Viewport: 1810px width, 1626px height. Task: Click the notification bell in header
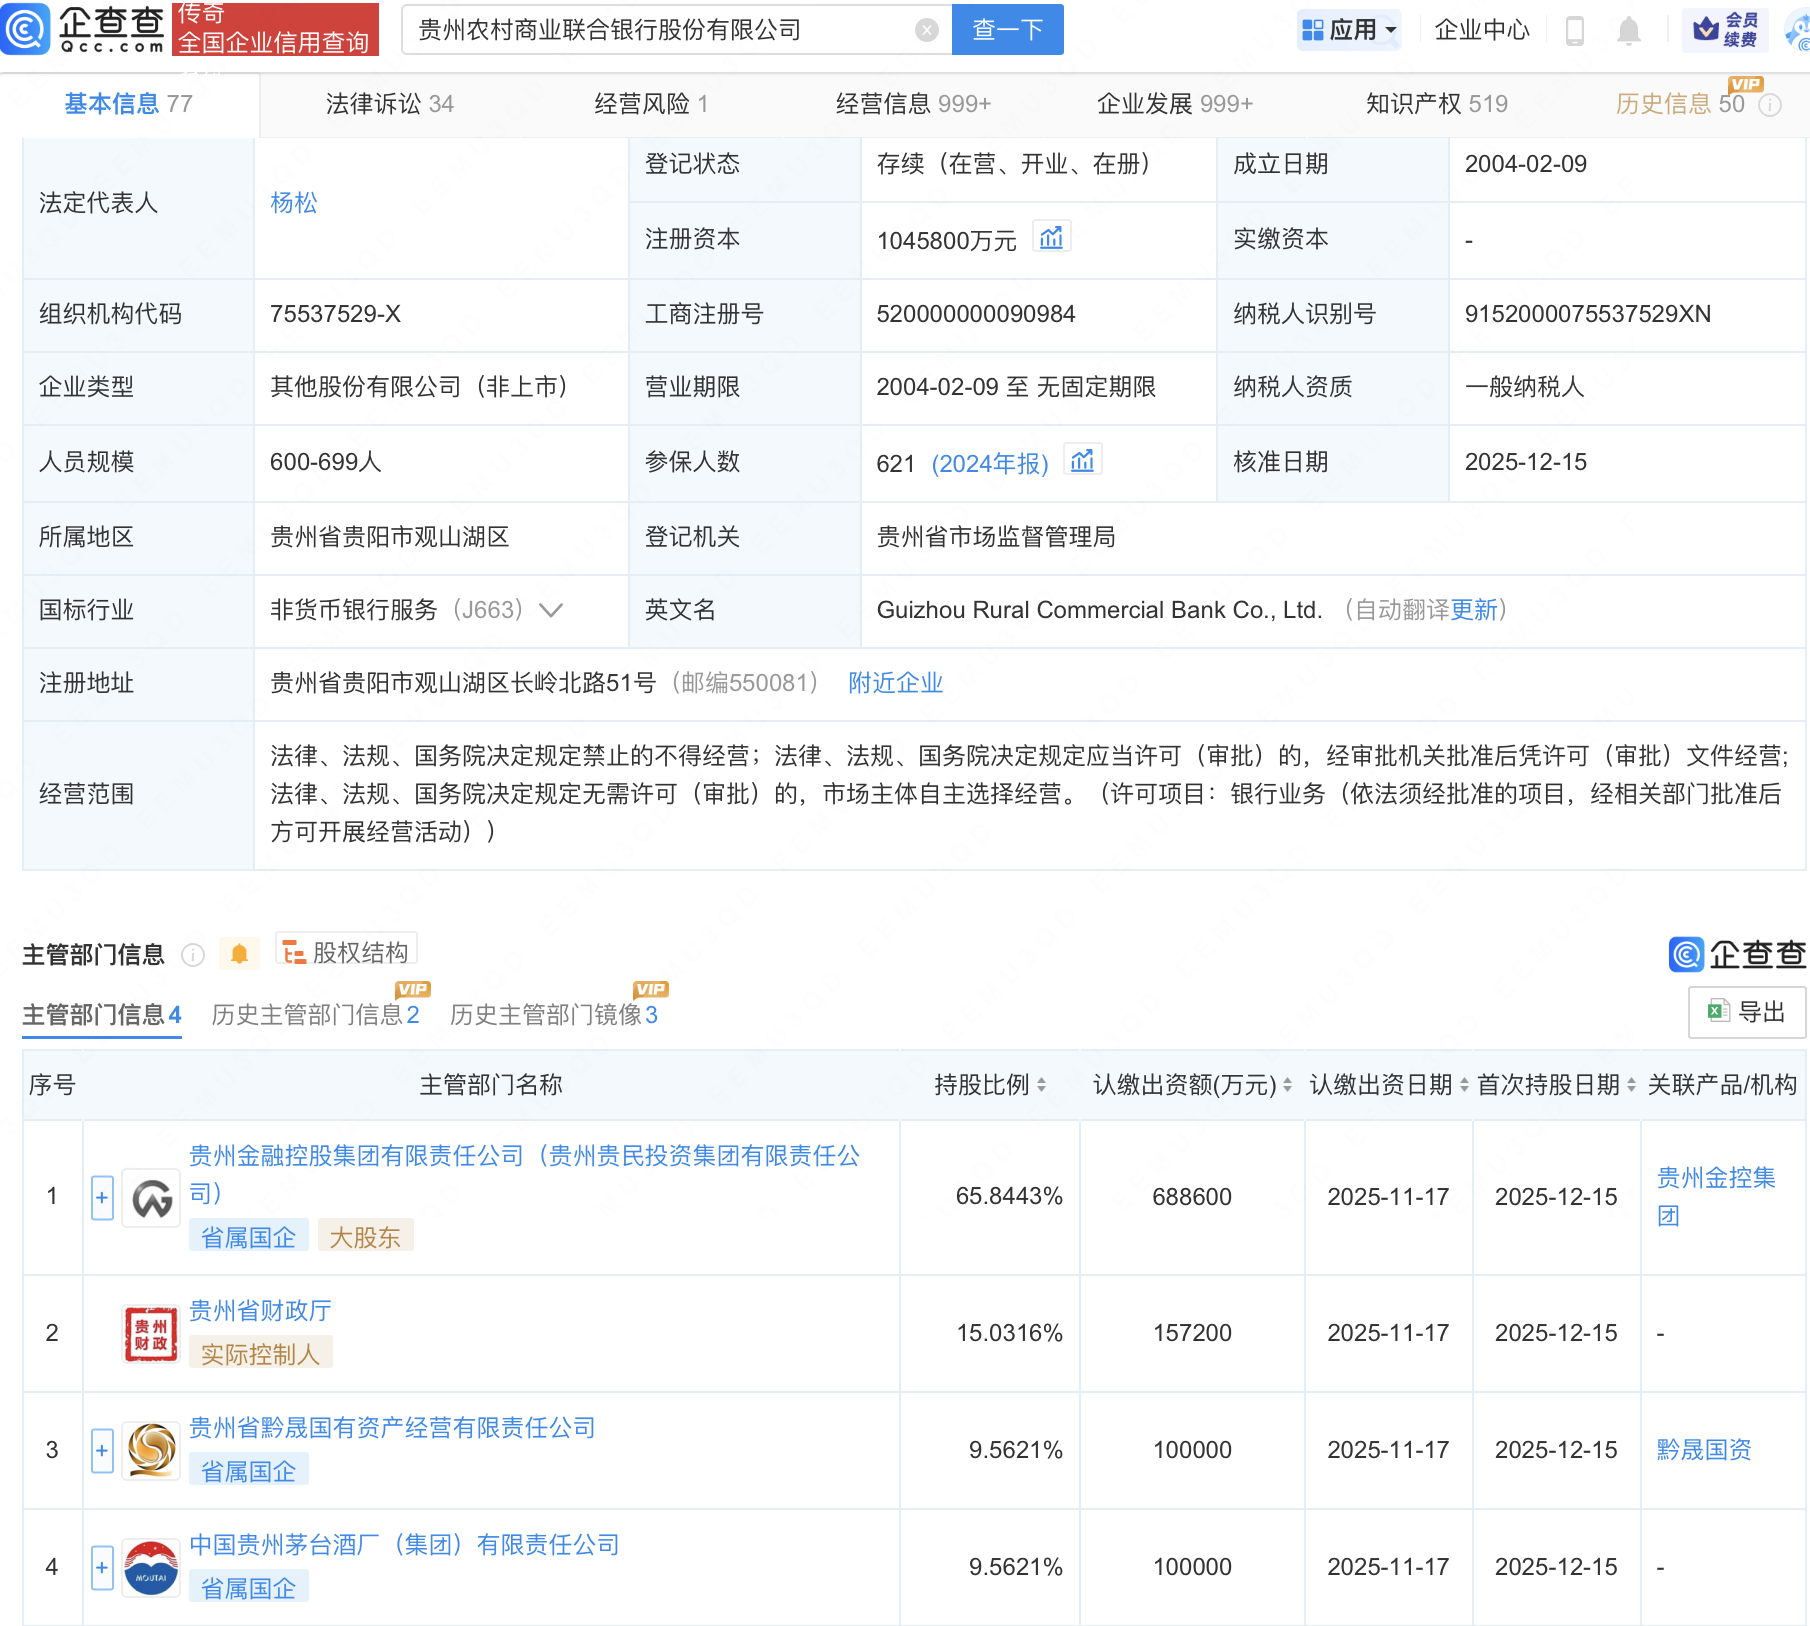[x=1628, y=31]
